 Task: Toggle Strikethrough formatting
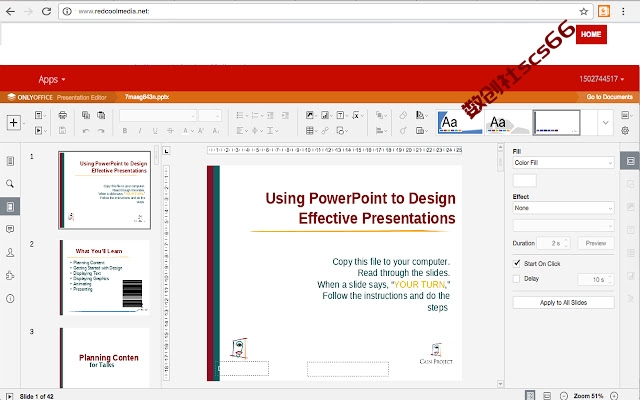(170, 131)
